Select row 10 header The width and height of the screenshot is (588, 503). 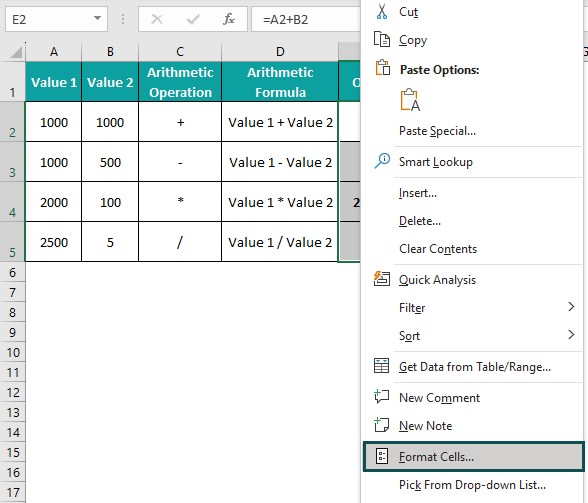[12, 352]
